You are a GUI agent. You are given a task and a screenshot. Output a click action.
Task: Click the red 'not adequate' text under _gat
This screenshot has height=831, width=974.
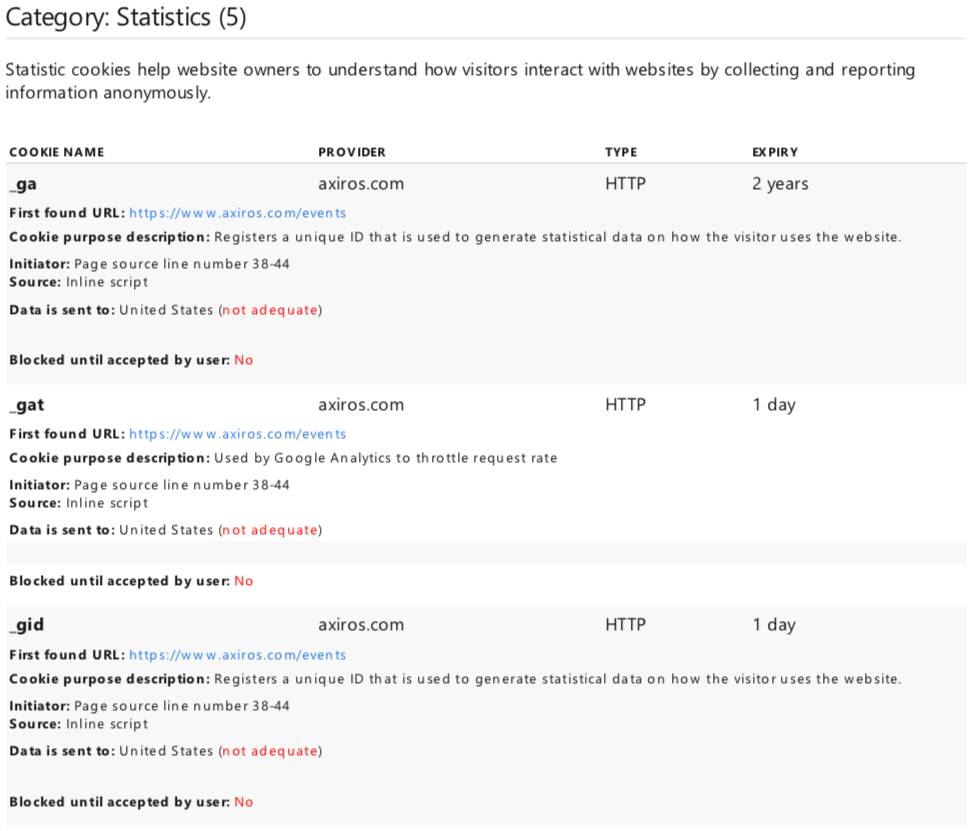(x=270, y=530)
